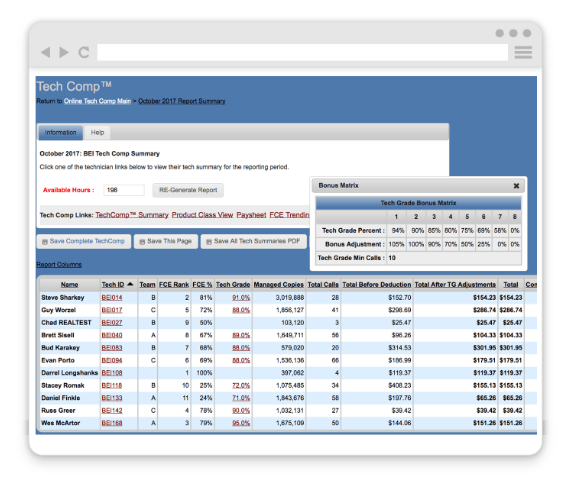The image size is (571, 501).
Task: Open Daniel Finkle's 71.0% tech grade link
Action: 241,398
